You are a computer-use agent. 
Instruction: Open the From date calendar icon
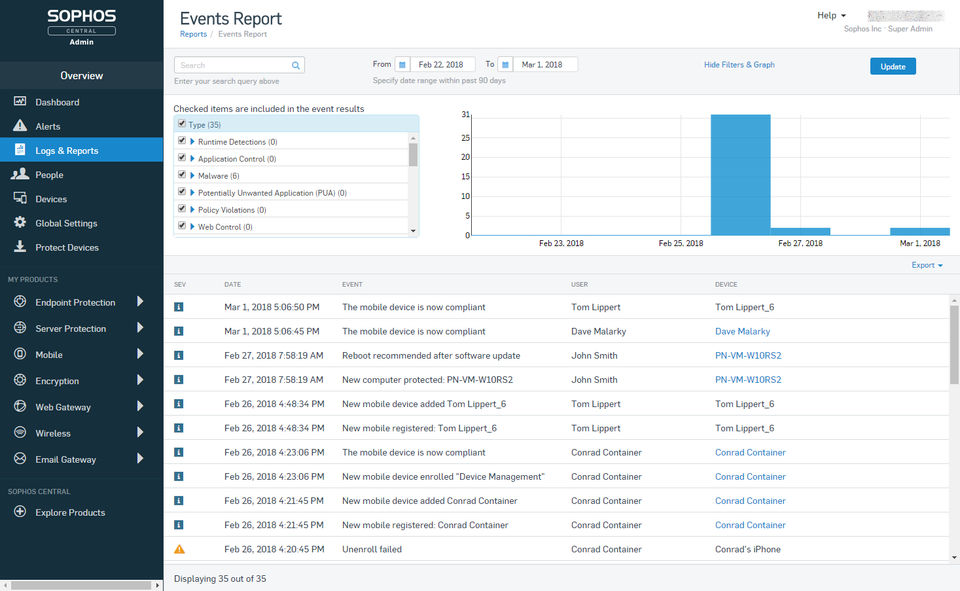coord(402,65)
